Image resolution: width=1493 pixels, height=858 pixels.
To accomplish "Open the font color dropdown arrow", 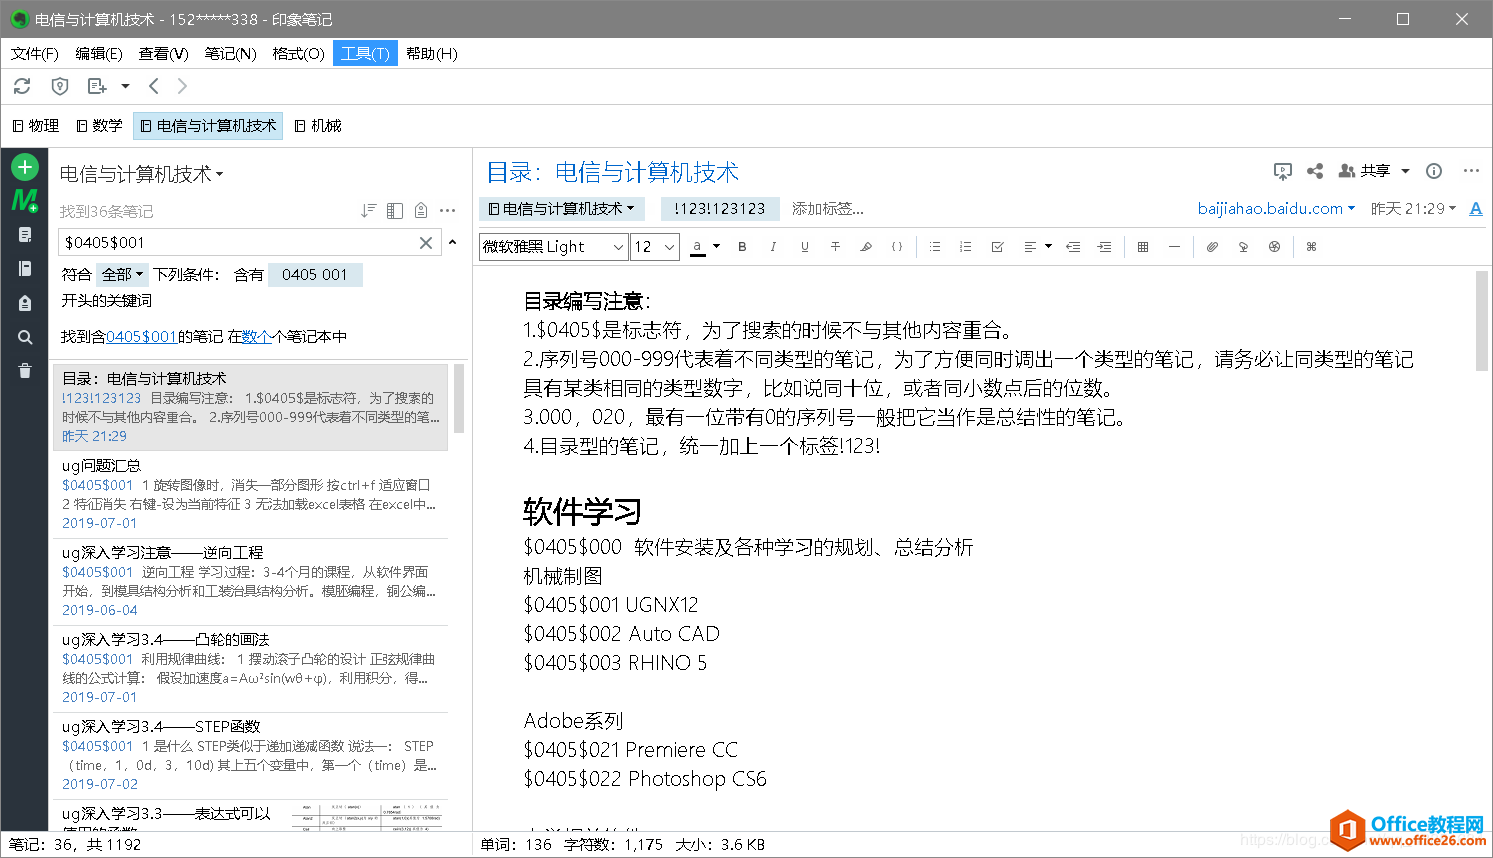I will click(x=716, y=246).
